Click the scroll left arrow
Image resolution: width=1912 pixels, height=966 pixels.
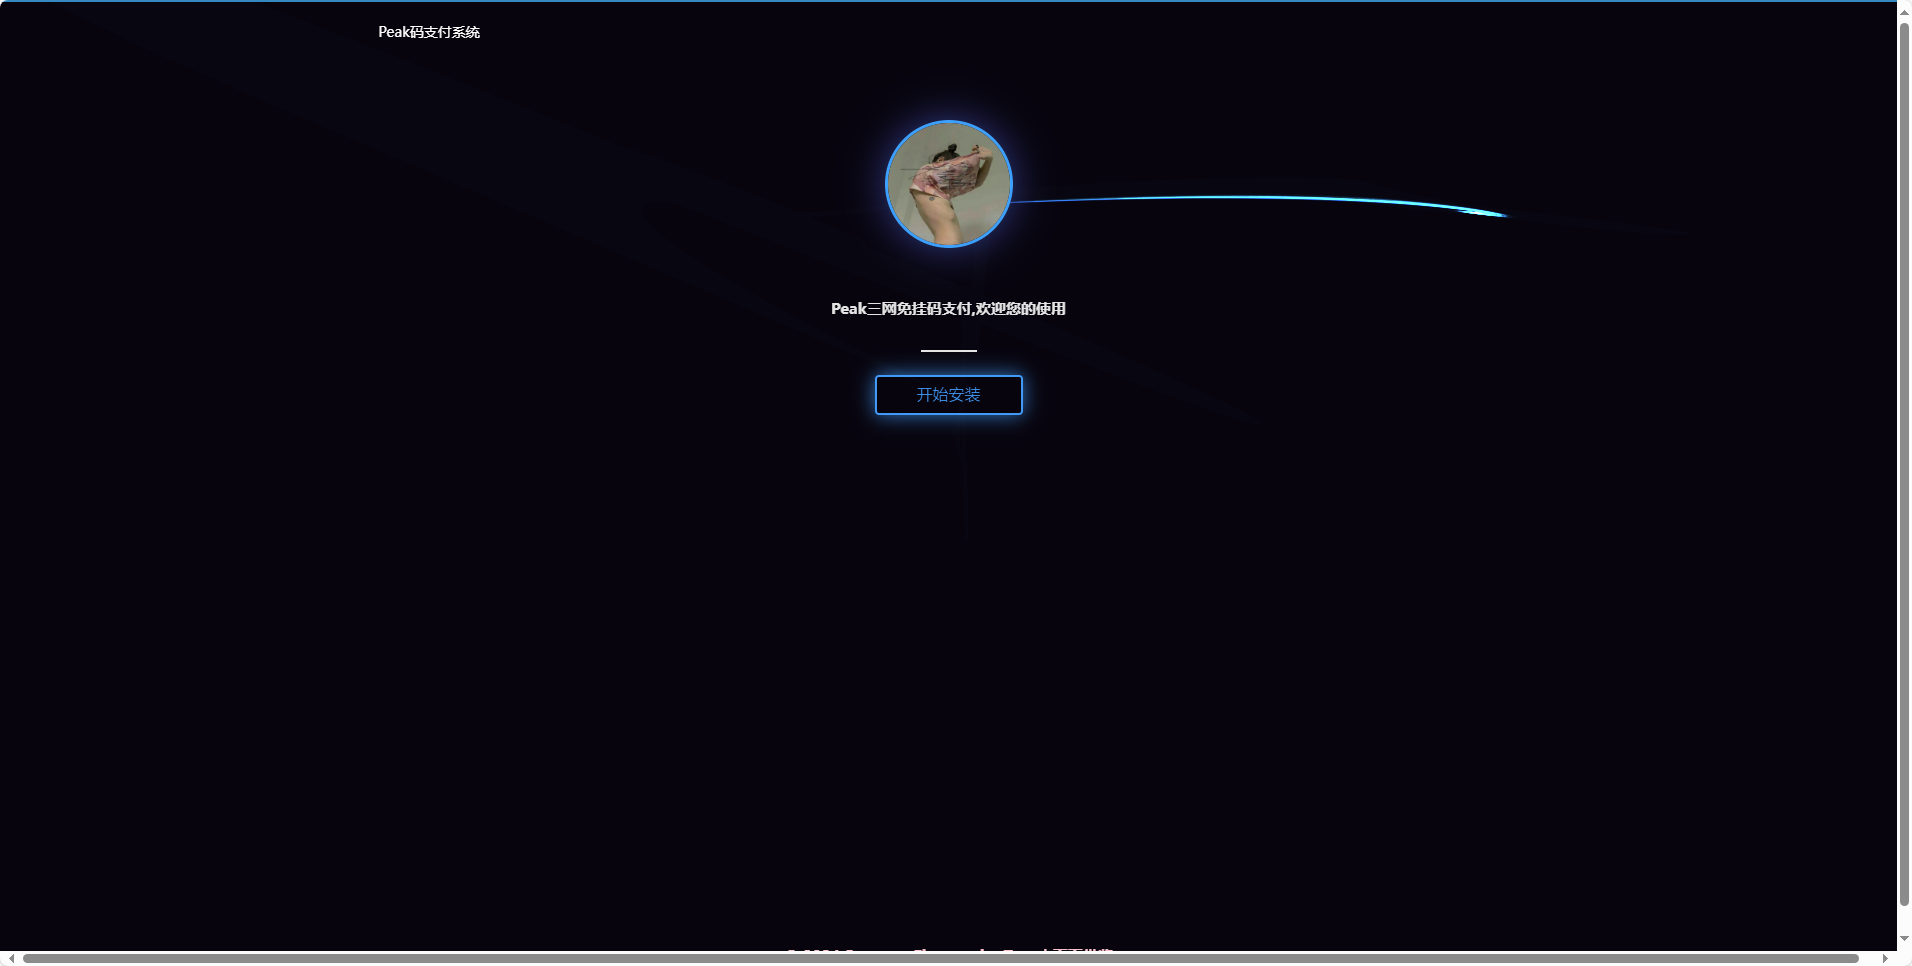click(x=10, y=958)
